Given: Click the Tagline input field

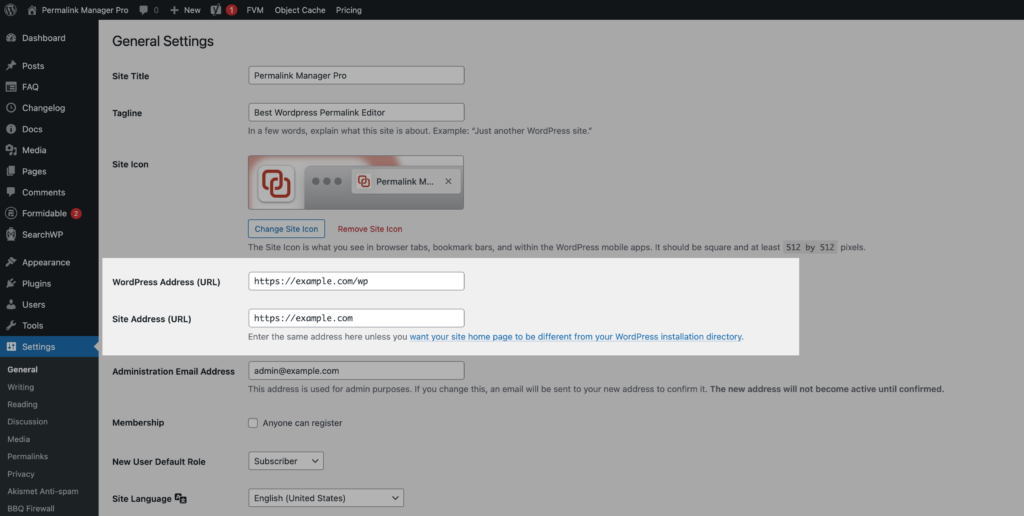Looking at the screenshot, I should [x=356, y=112].
